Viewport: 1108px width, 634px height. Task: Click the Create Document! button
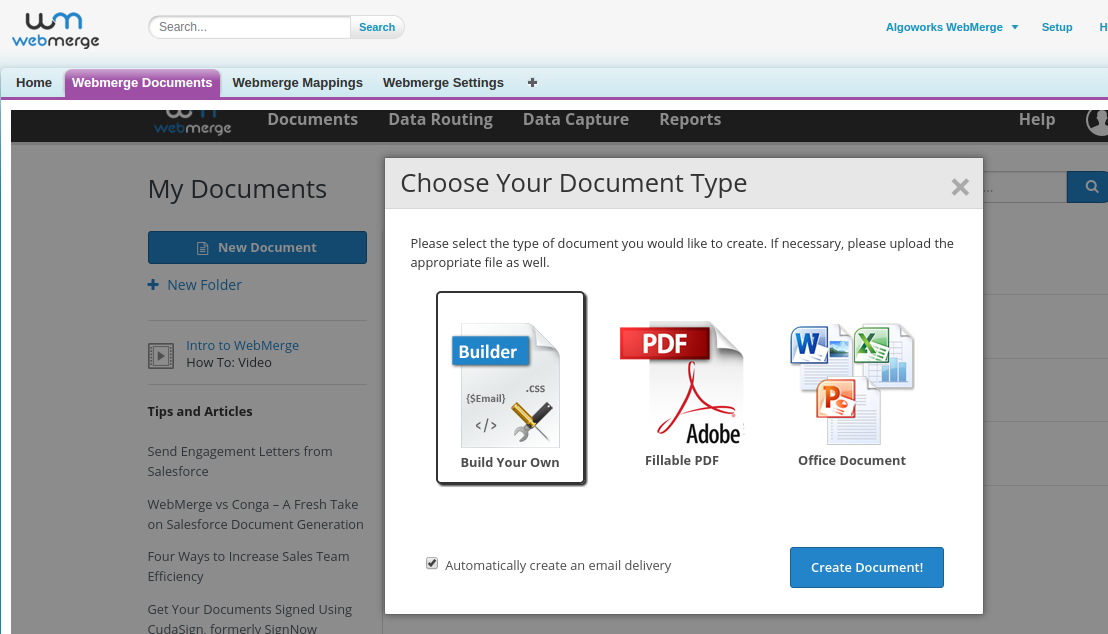(x=866, y=567)
